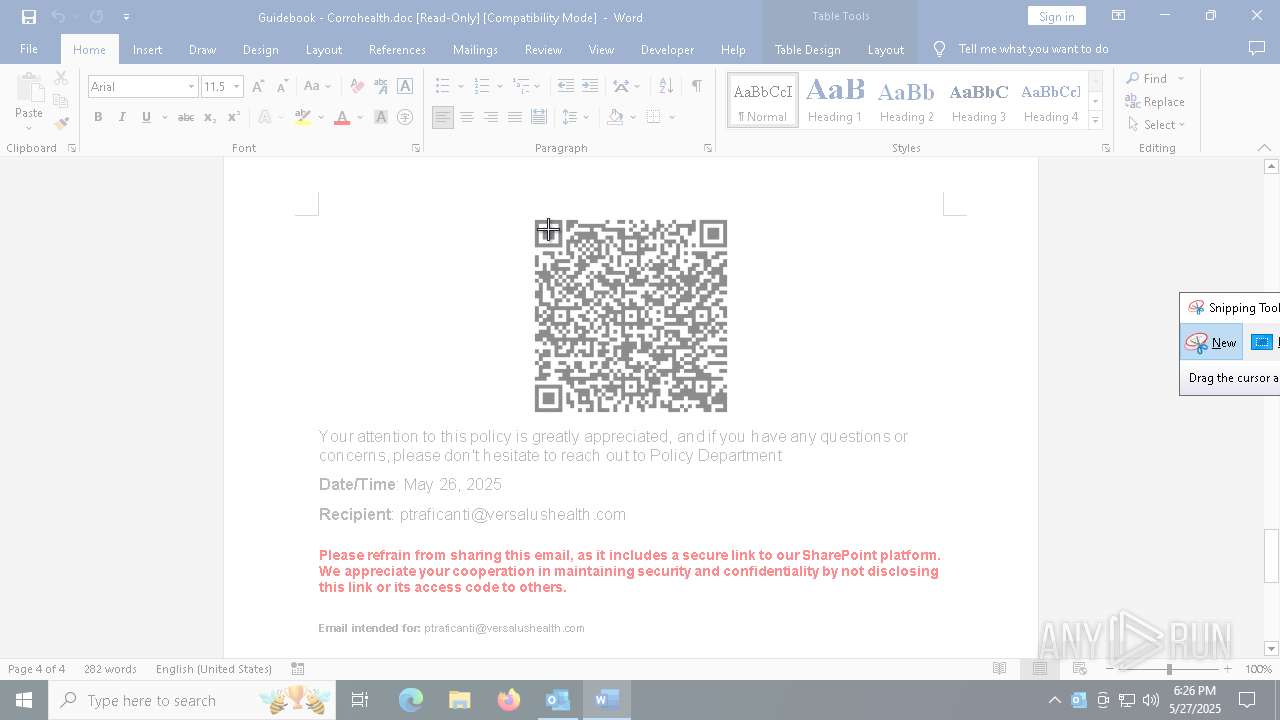Toggle Superscript formatting
The width and height of the screenshot is (1280, 720).
(234, 117)
